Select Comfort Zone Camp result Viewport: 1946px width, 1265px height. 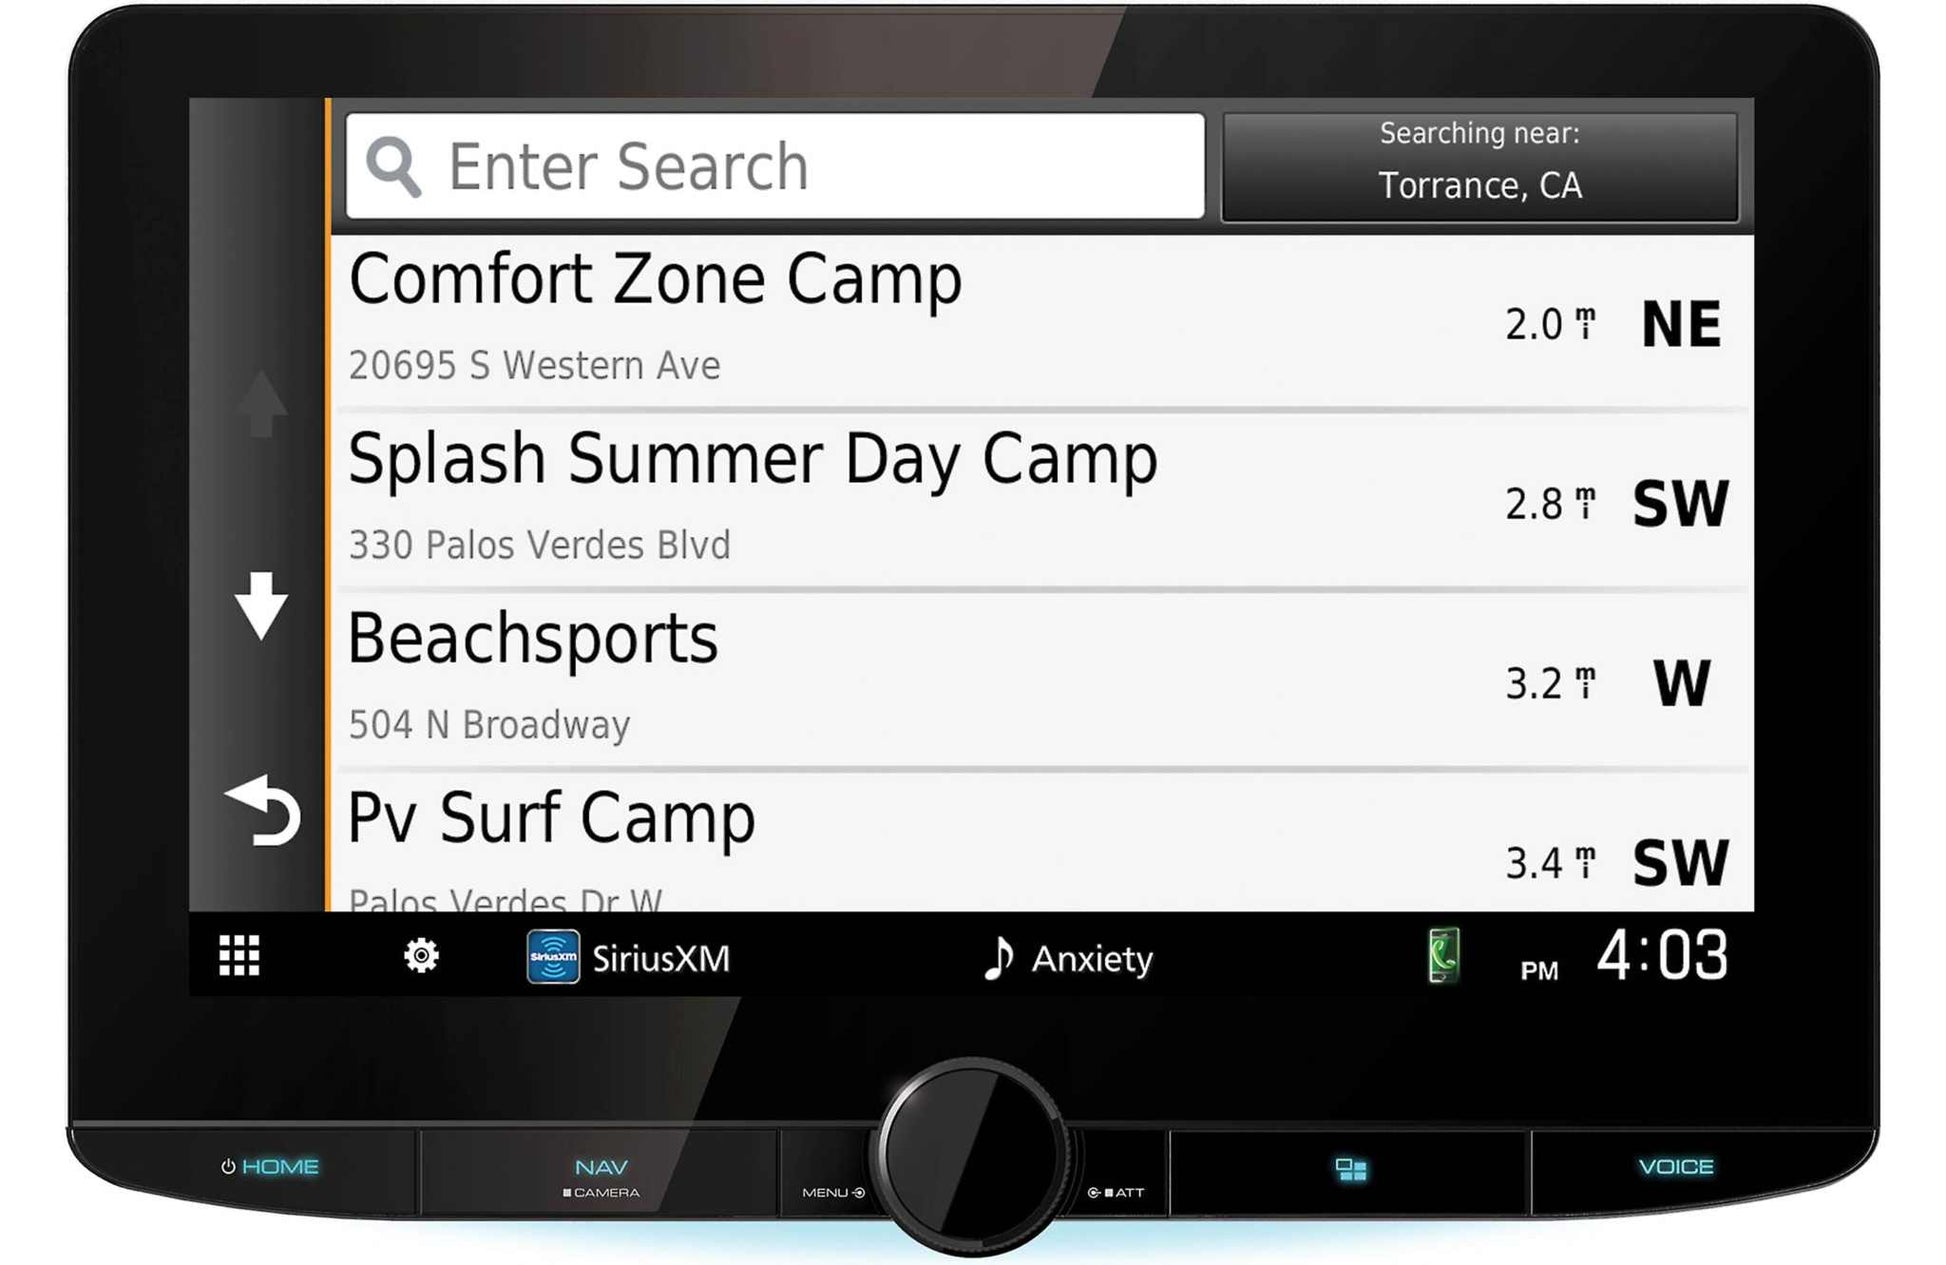pos(1041,322)
